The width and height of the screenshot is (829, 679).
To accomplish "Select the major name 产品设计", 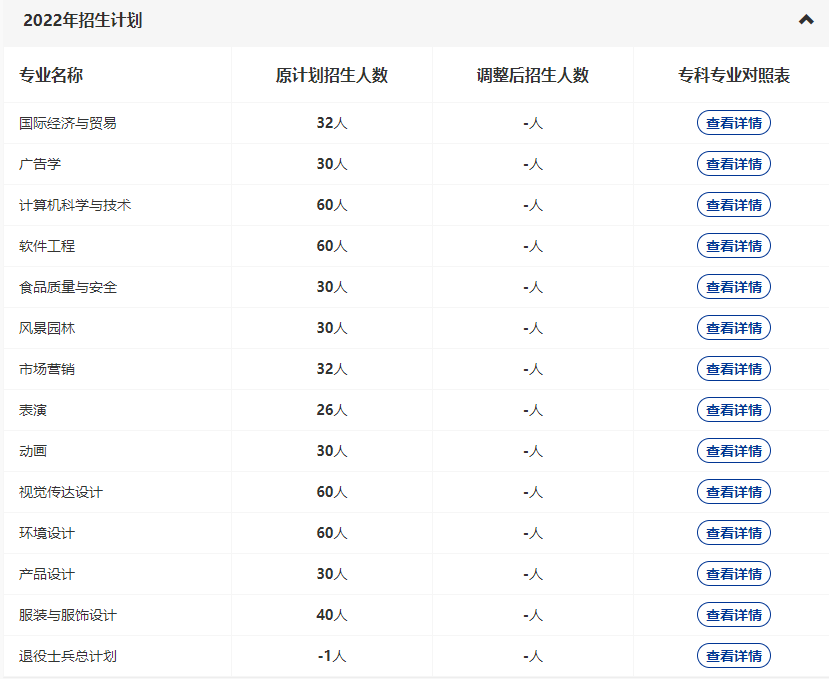I will (x=47, y=574).
